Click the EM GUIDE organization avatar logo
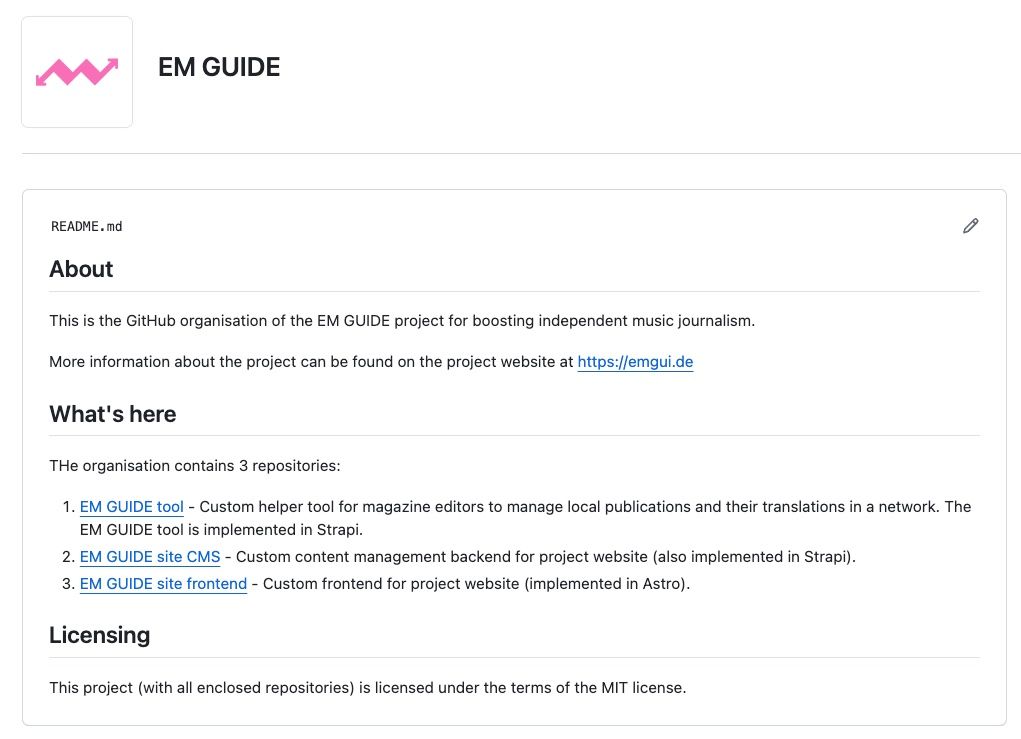The height and width of the screenshot is (739, 1021). [x=77, y=71]
